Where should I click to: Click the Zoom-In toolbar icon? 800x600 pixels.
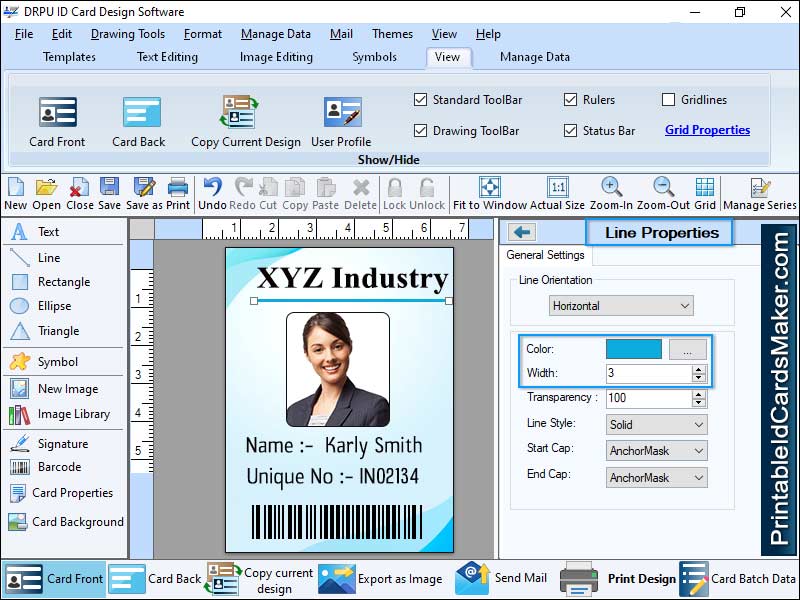pyautogui.click(x=611, y=188)
